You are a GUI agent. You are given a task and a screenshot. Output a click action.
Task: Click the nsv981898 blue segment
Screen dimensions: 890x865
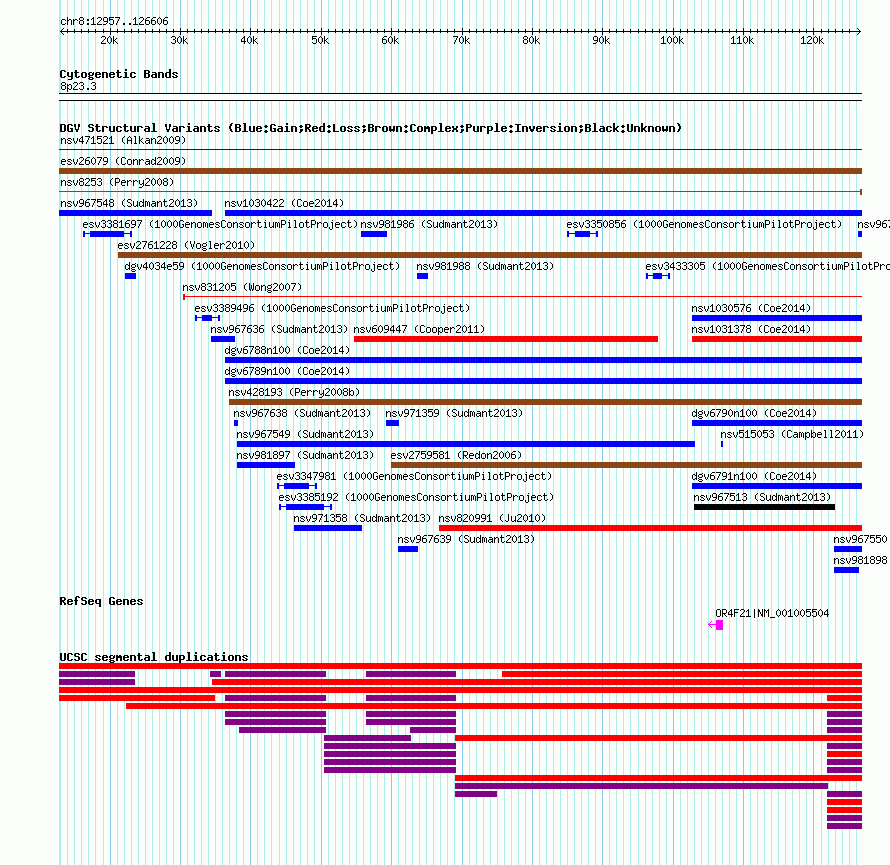[846, 570]
